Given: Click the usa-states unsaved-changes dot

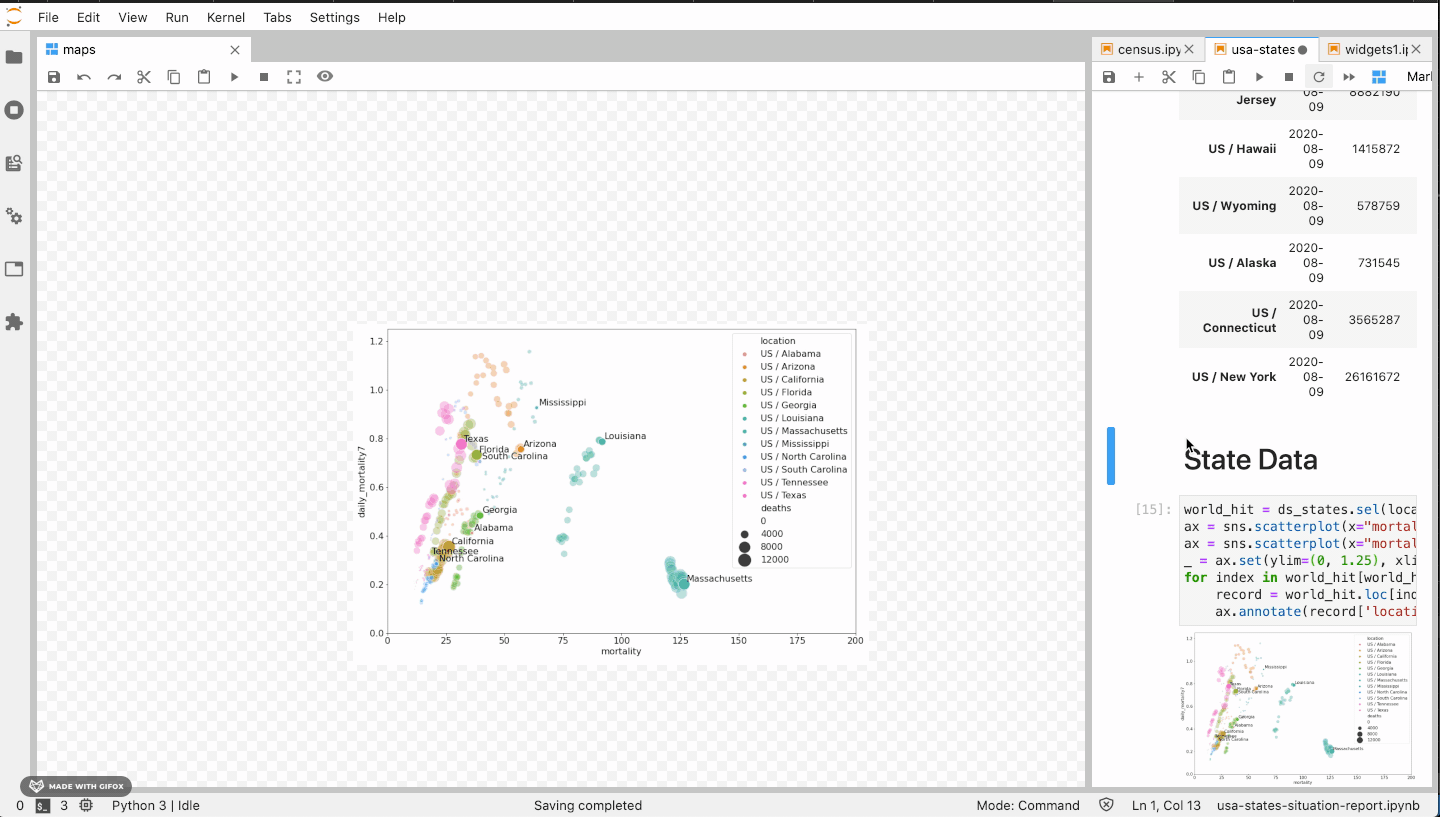Looking at the screenshot, I should 1303,49.
